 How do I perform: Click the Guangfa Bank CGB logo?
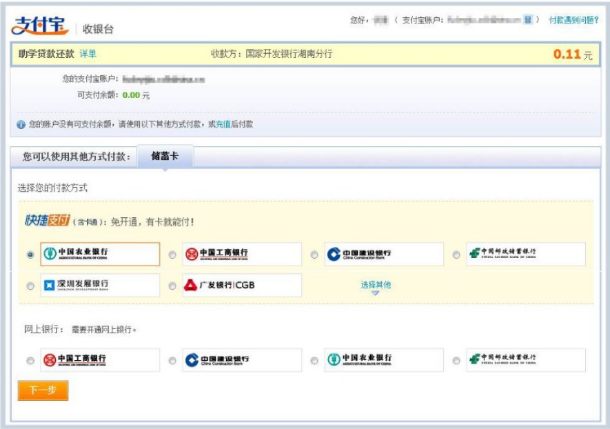point(242,285)
